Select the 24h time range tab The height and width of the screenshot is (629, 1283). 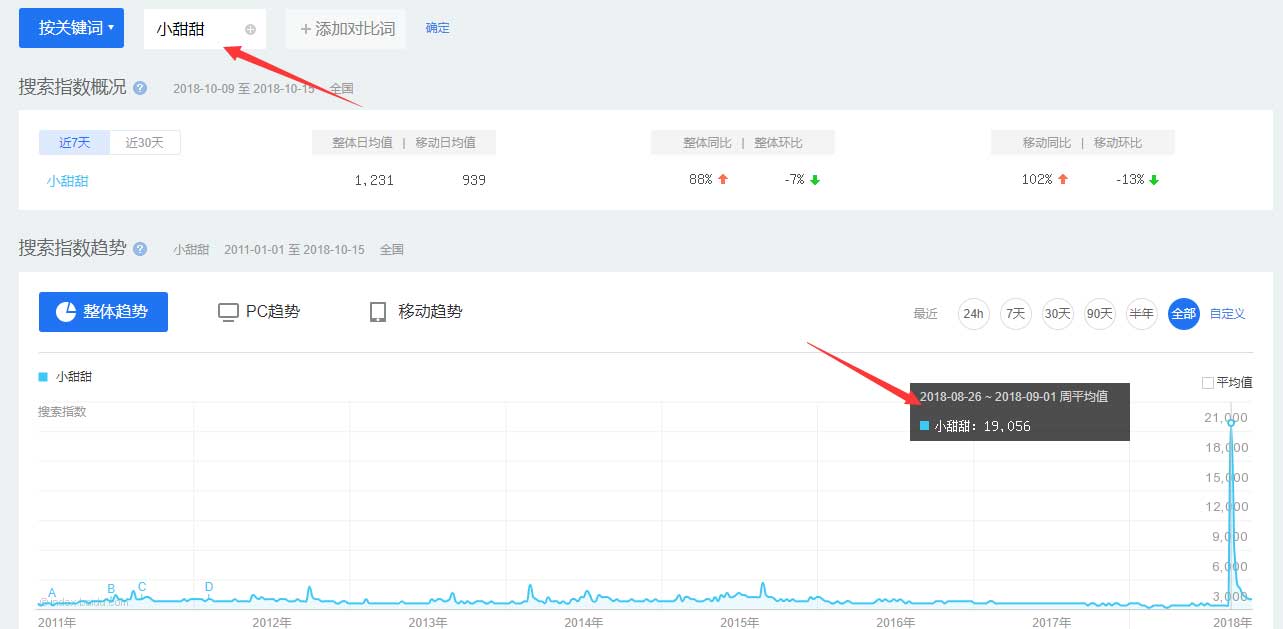coord(973,313)
